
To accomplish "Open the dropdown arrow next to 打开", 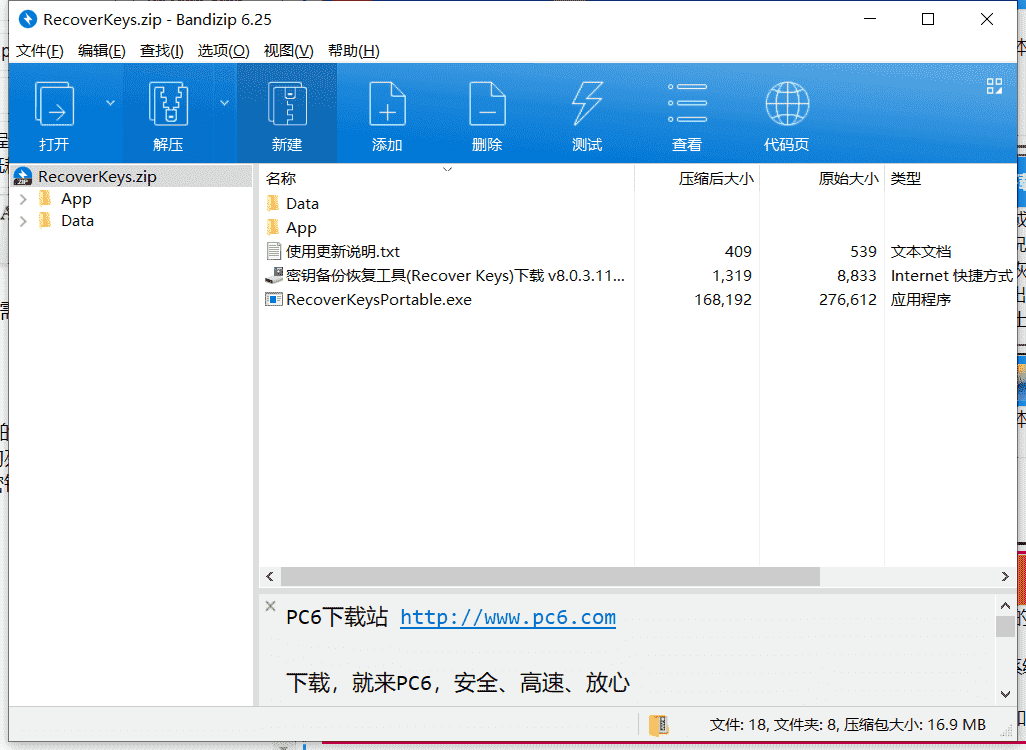I will (x=110, y=103).
